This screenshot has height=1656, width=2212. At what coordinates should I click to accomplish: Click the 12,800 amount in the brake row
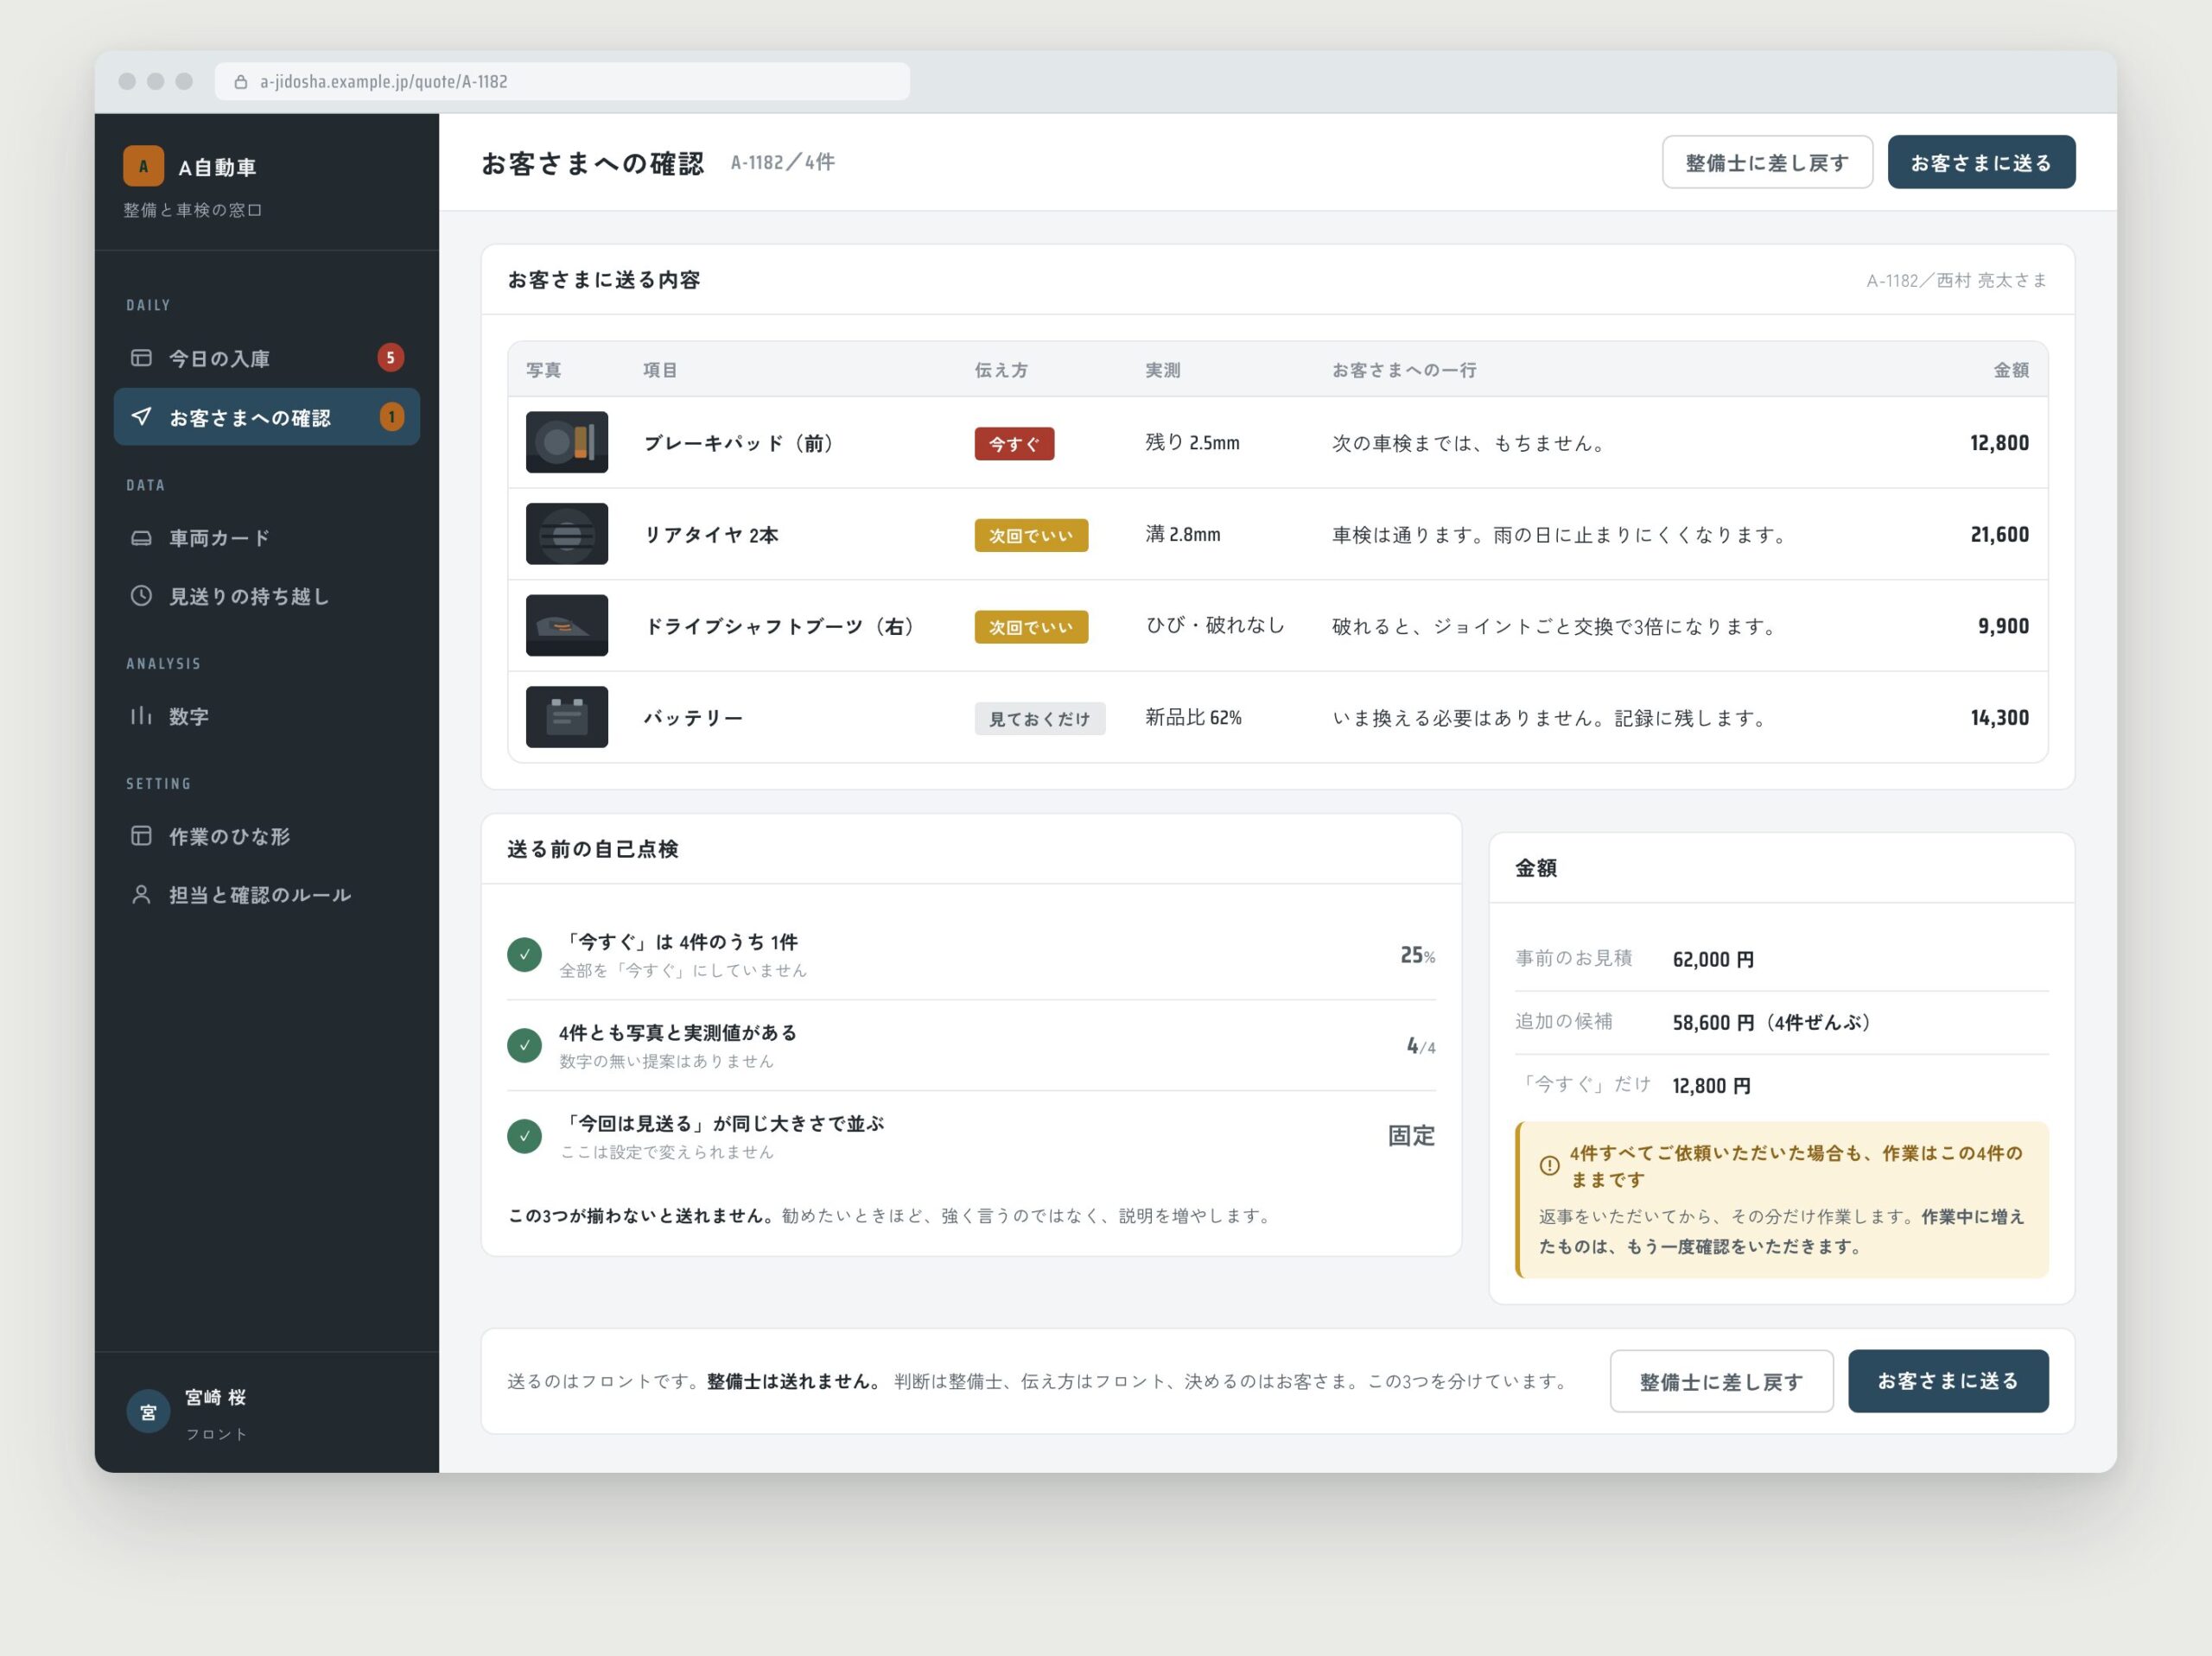[1999, 443]
